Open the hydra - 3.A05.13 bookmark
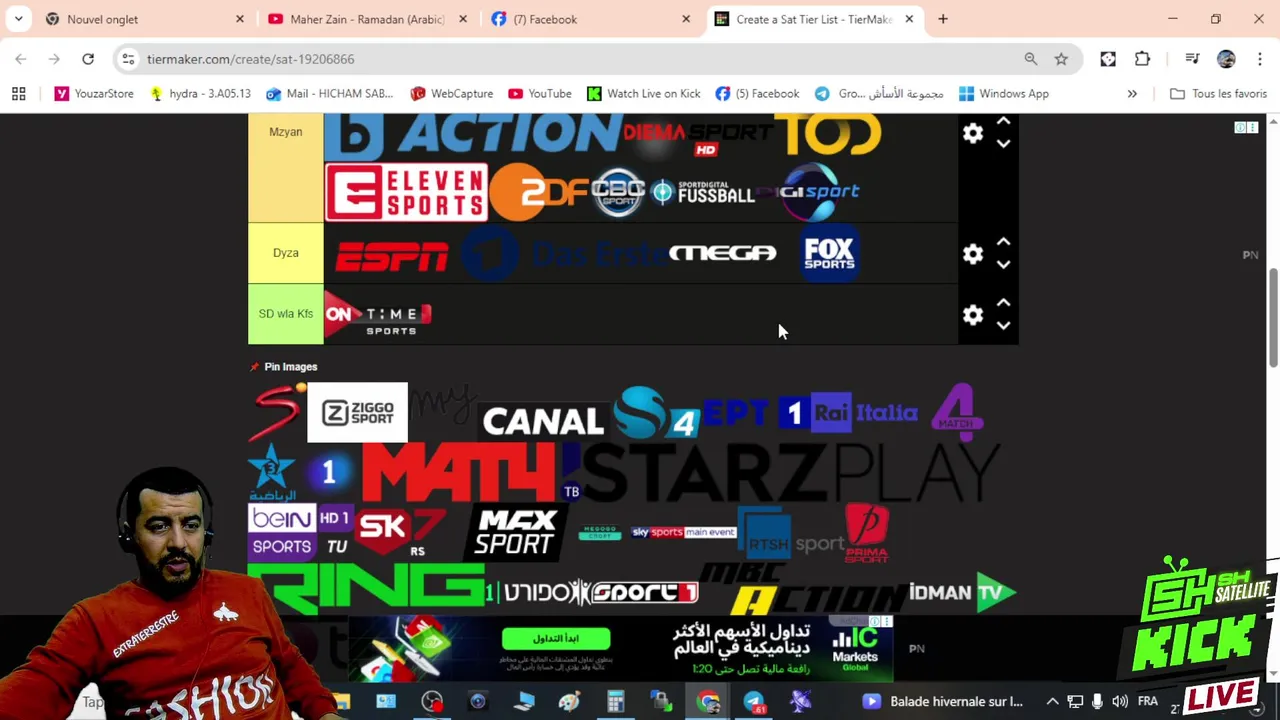1280x720 pixels. 199,93
